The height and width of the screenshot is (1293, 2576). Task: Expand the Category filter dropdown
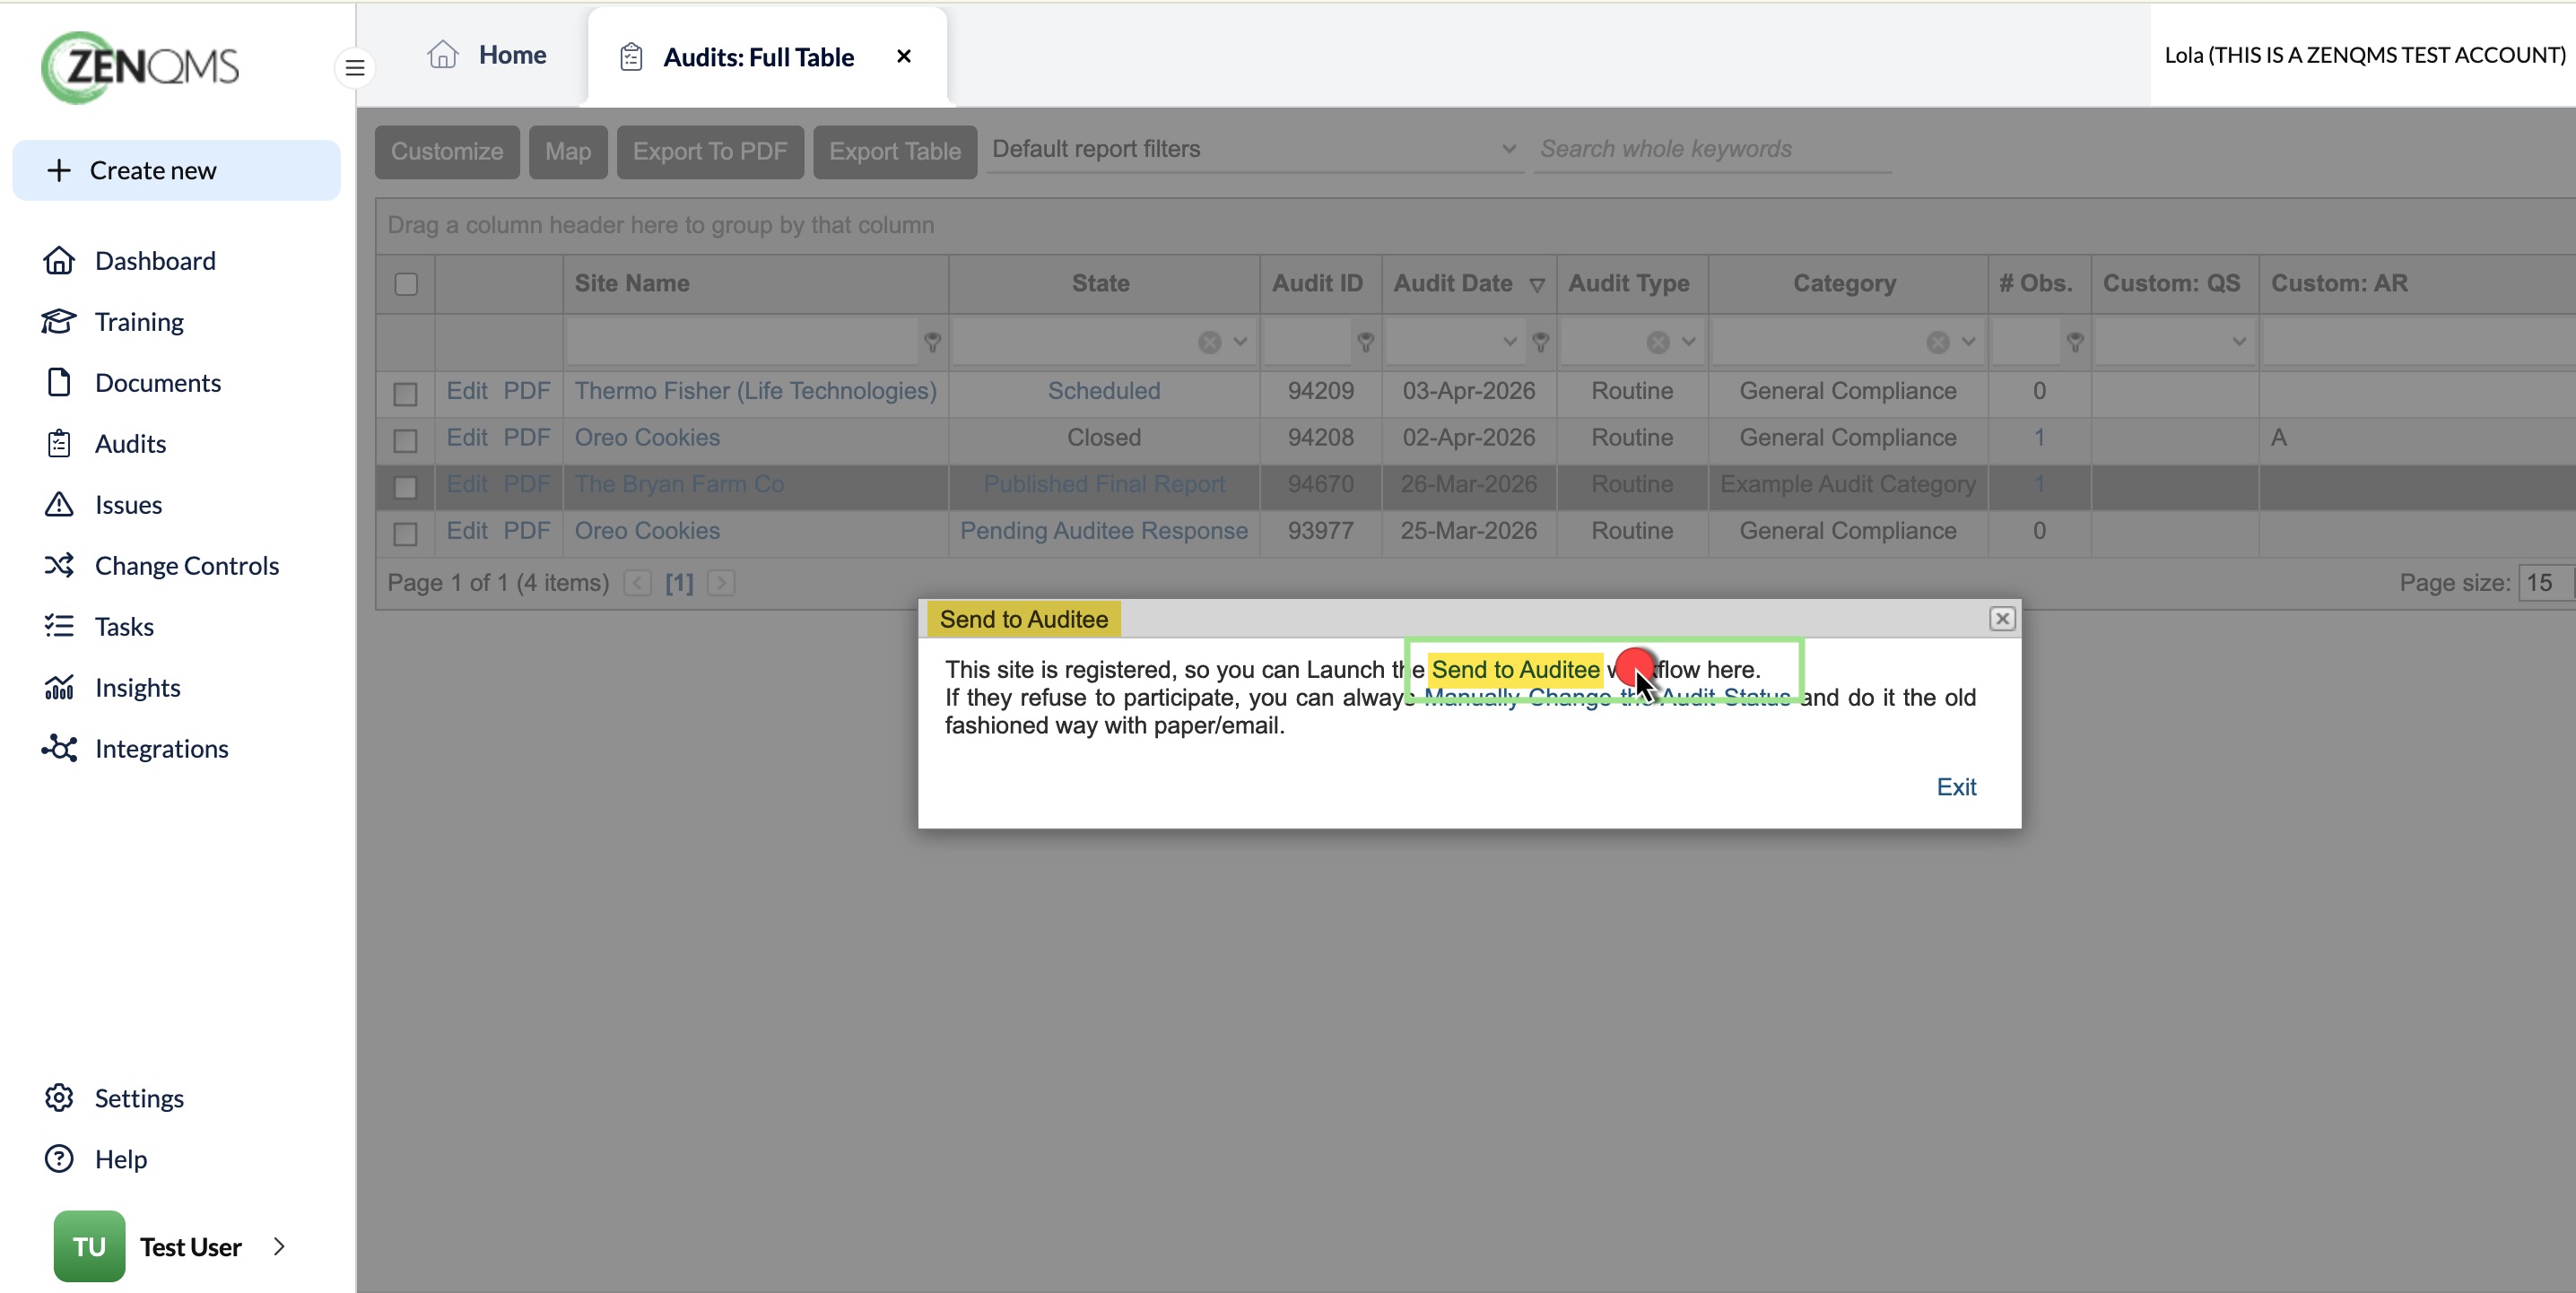click(x=1968, y=342)
